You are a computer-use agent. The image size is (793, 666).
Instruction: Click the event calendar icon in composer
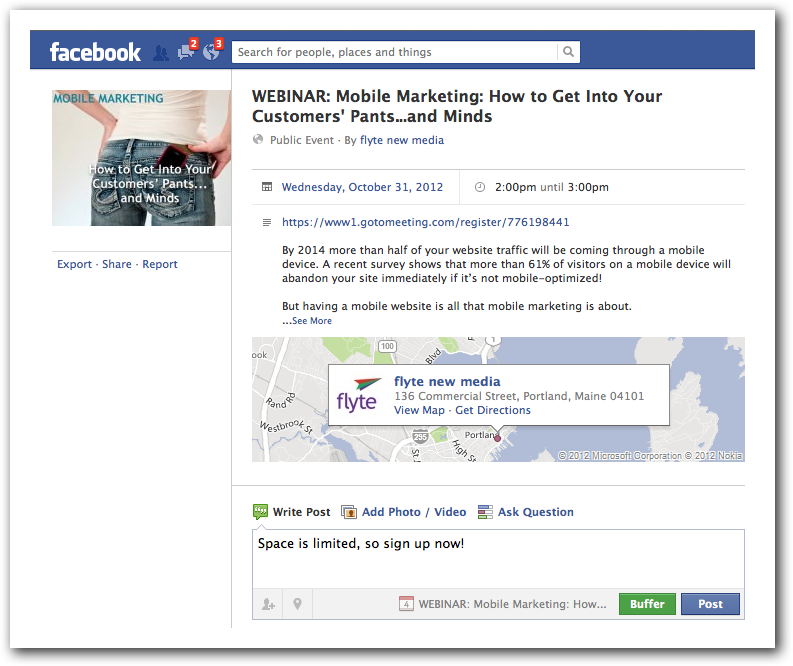pos(406,604)
